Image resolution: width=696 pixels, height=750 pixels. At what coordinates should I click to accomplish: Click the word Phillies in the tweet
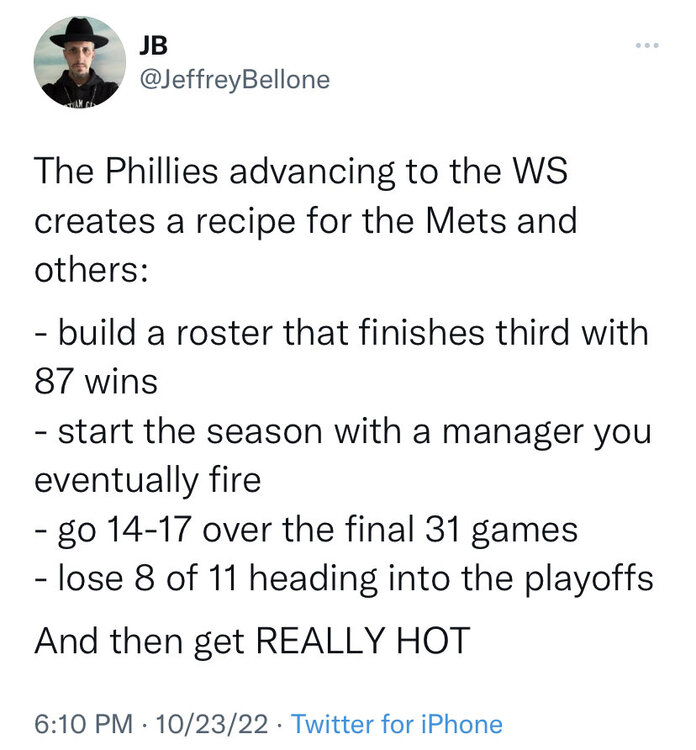point(162,171)
